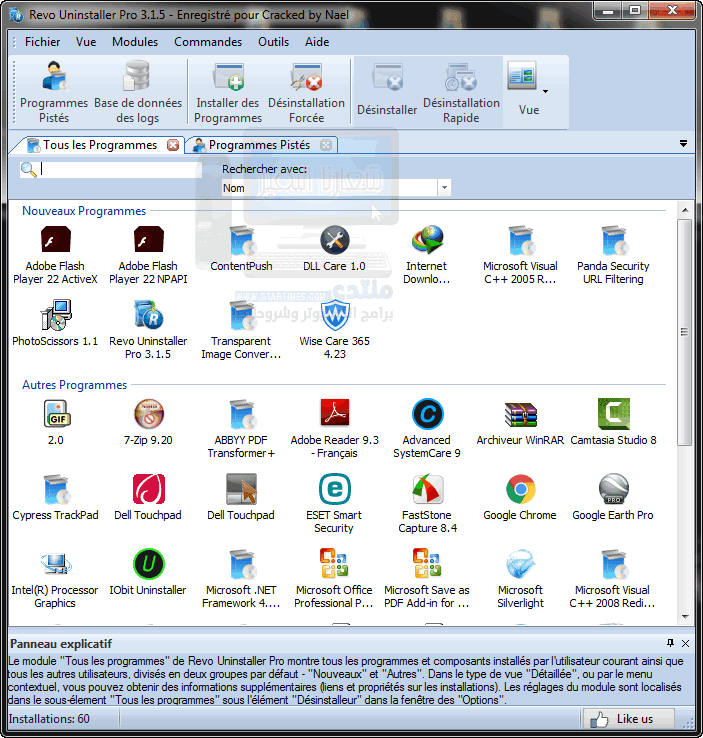Select Archiveur WinRAR icon
Image resolution: width=703 pixels, height=738 pixels.
pos(520,423)
